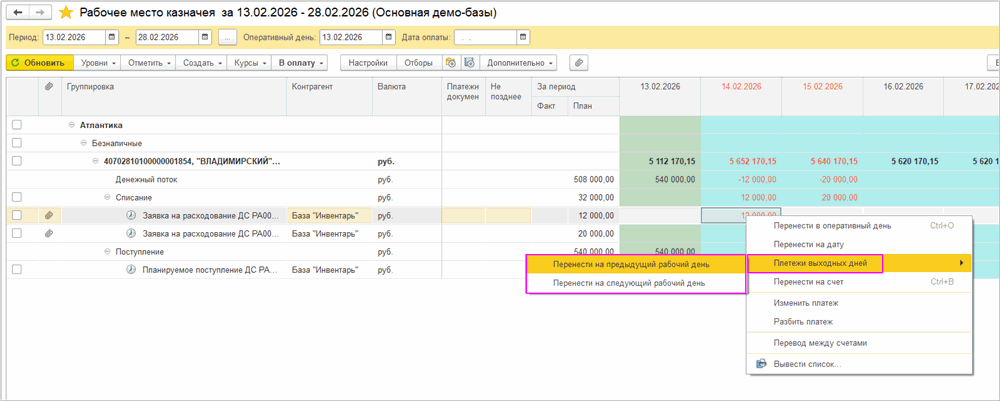Tick the checkbox for the Атлантика row
1000x401 pixels.
click(16, 125)
